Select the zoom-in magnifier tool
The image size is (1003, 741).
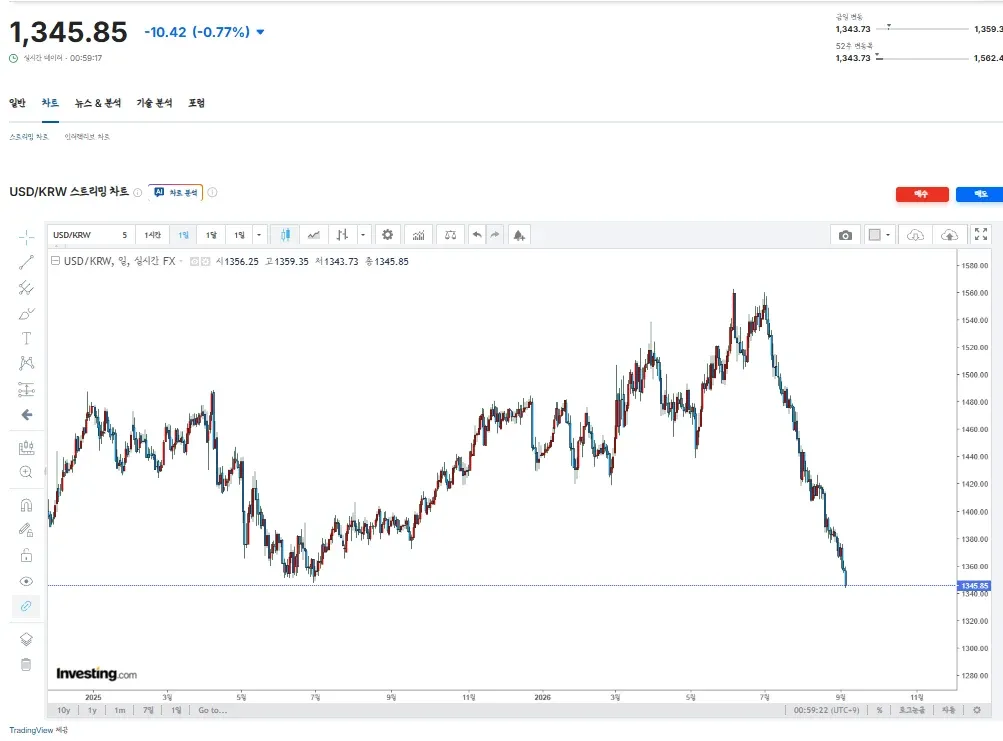26,472
